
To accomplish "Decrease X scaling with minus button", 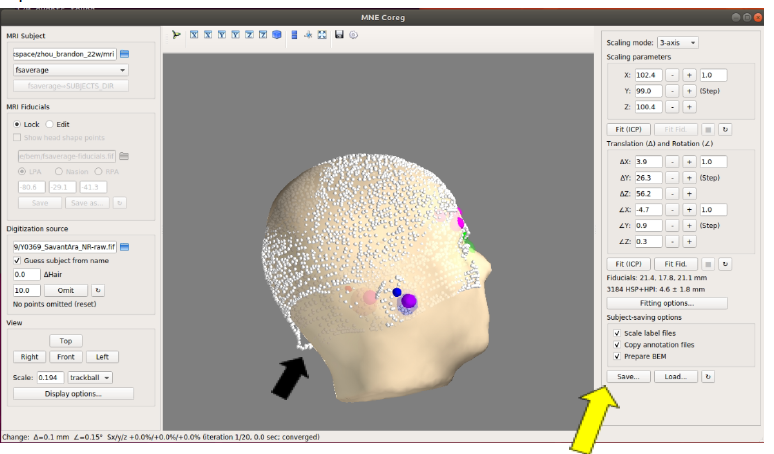I will tap(672, 75).
